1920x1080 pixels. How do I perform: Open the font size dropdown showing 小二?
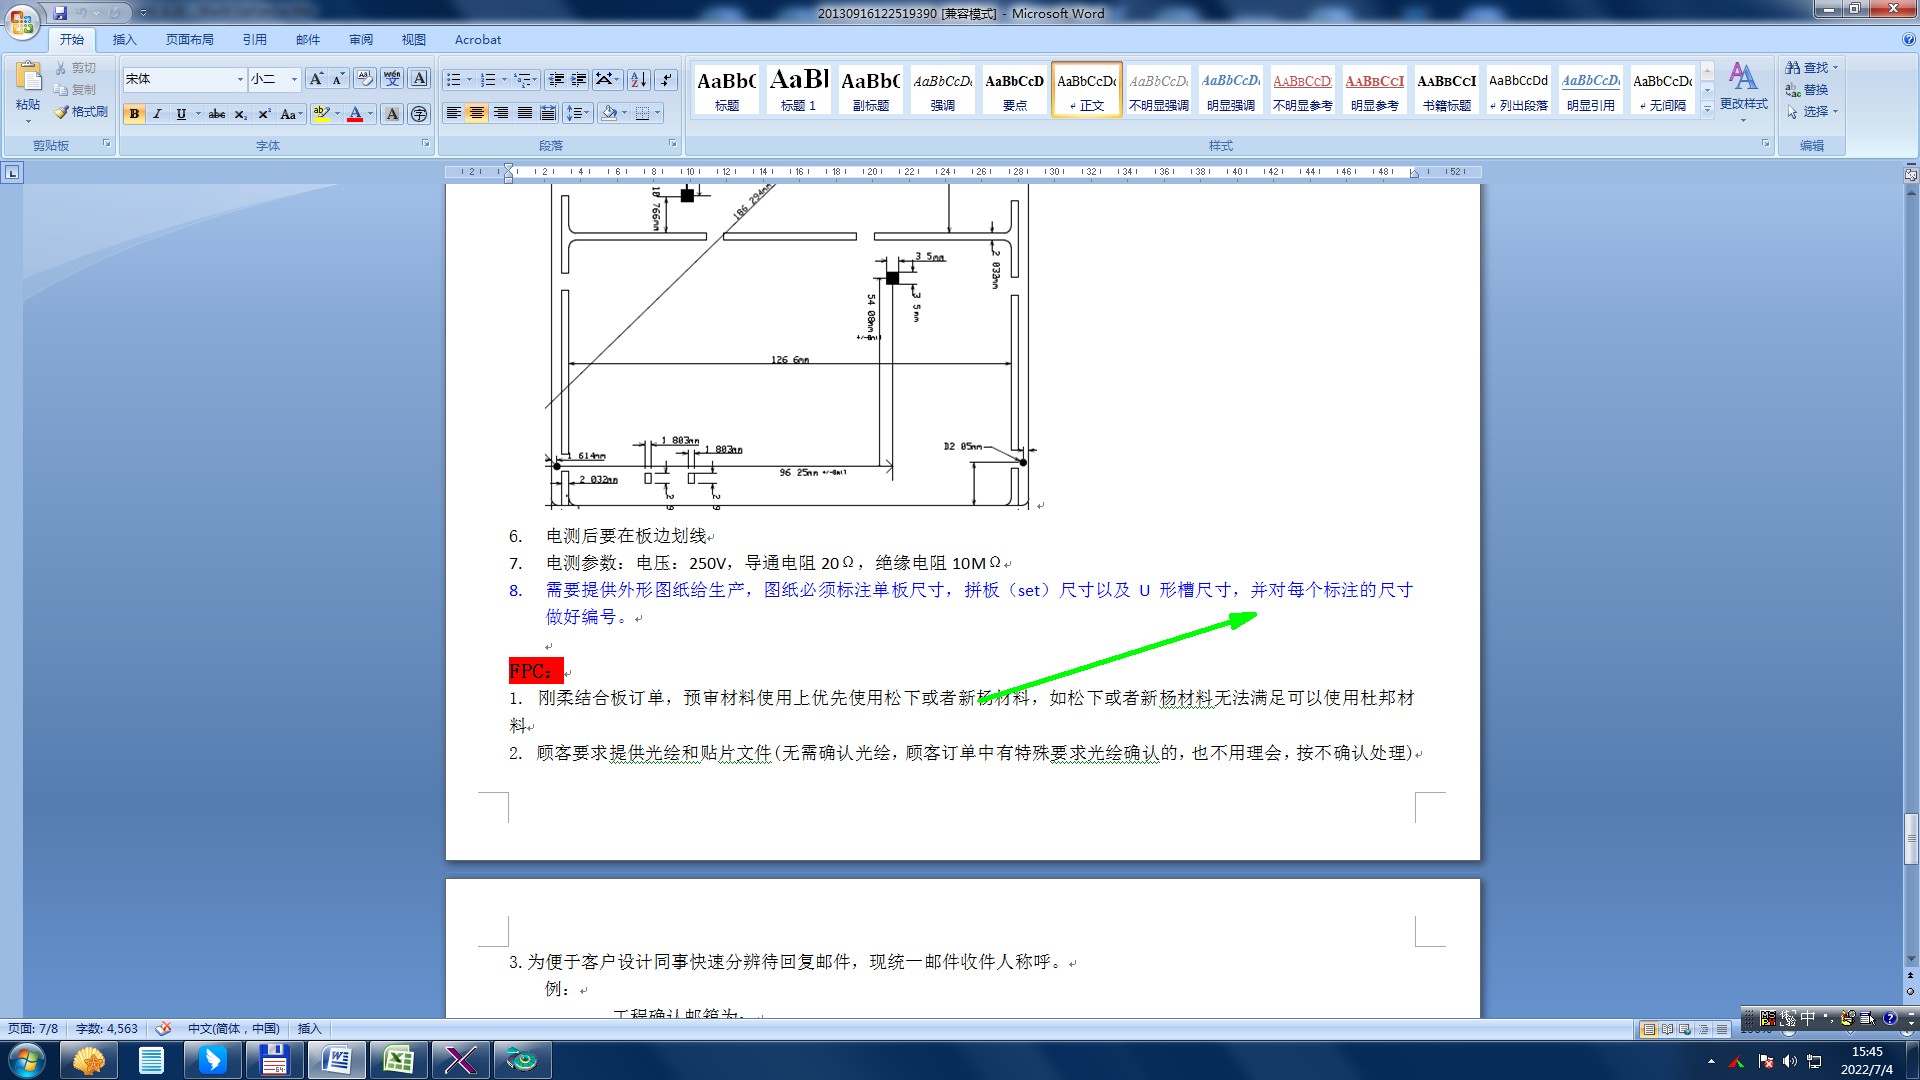(x=294, y=79)
